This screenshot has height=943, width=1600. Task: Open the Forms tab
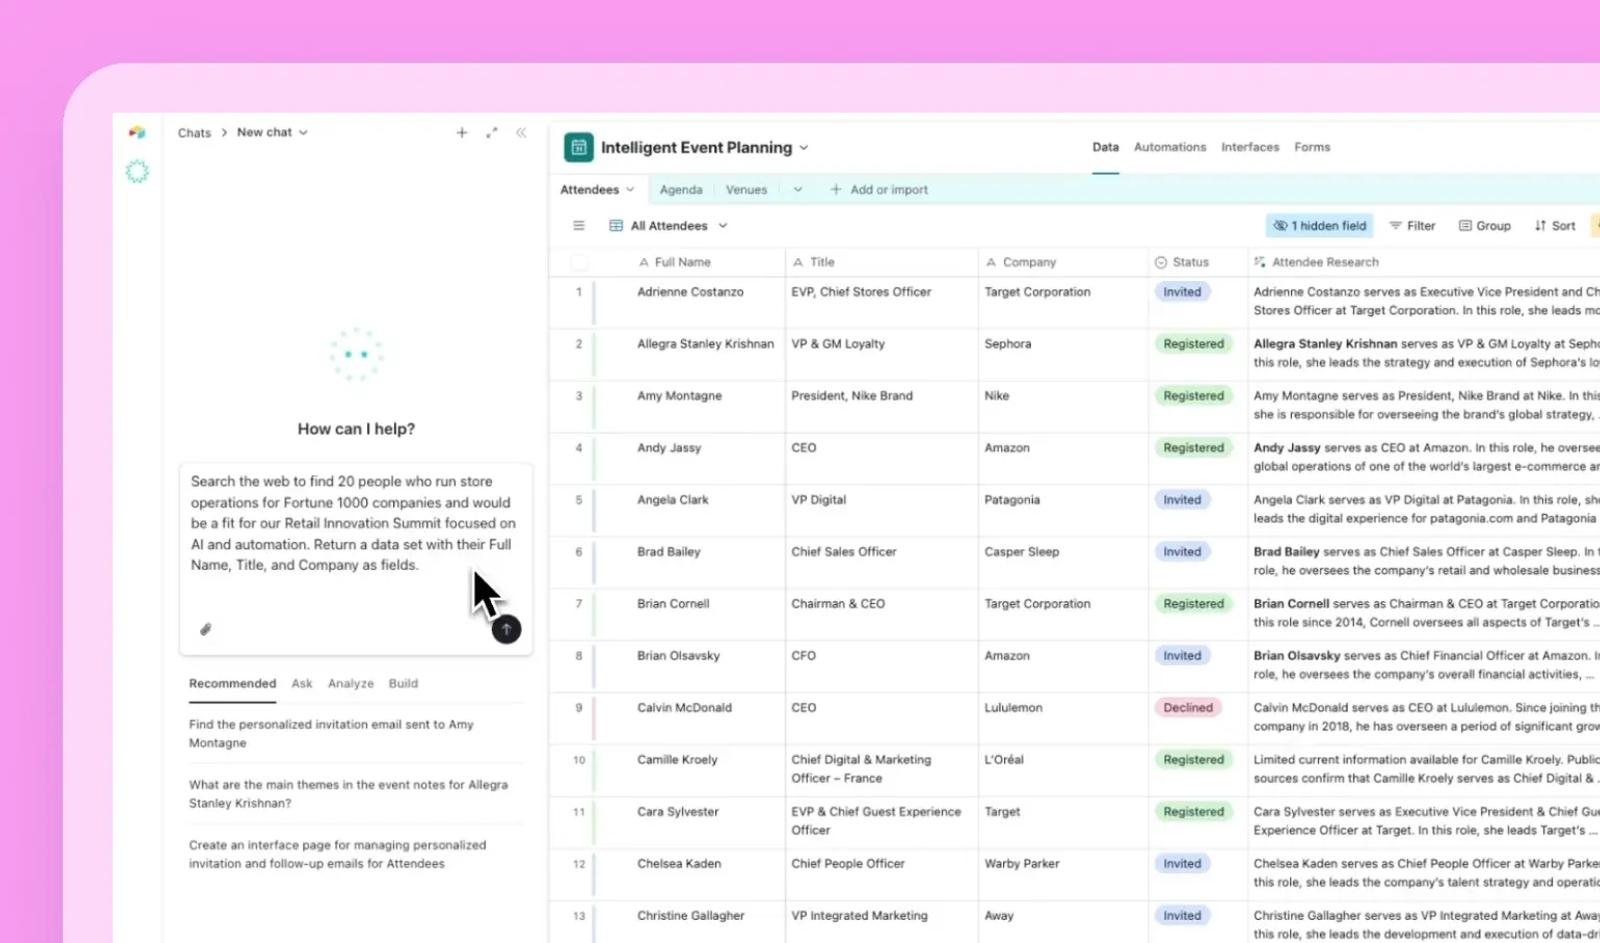(1312, 147)
